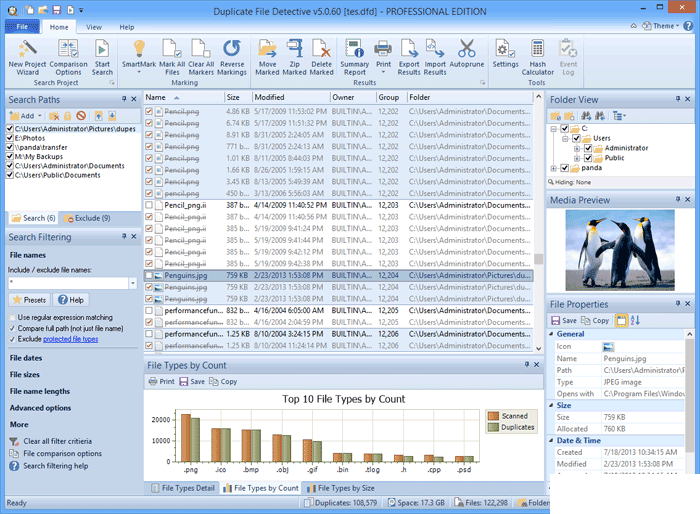Screen dimensions: 700x514
Task: Open the Summary Report
Action: 354,57
